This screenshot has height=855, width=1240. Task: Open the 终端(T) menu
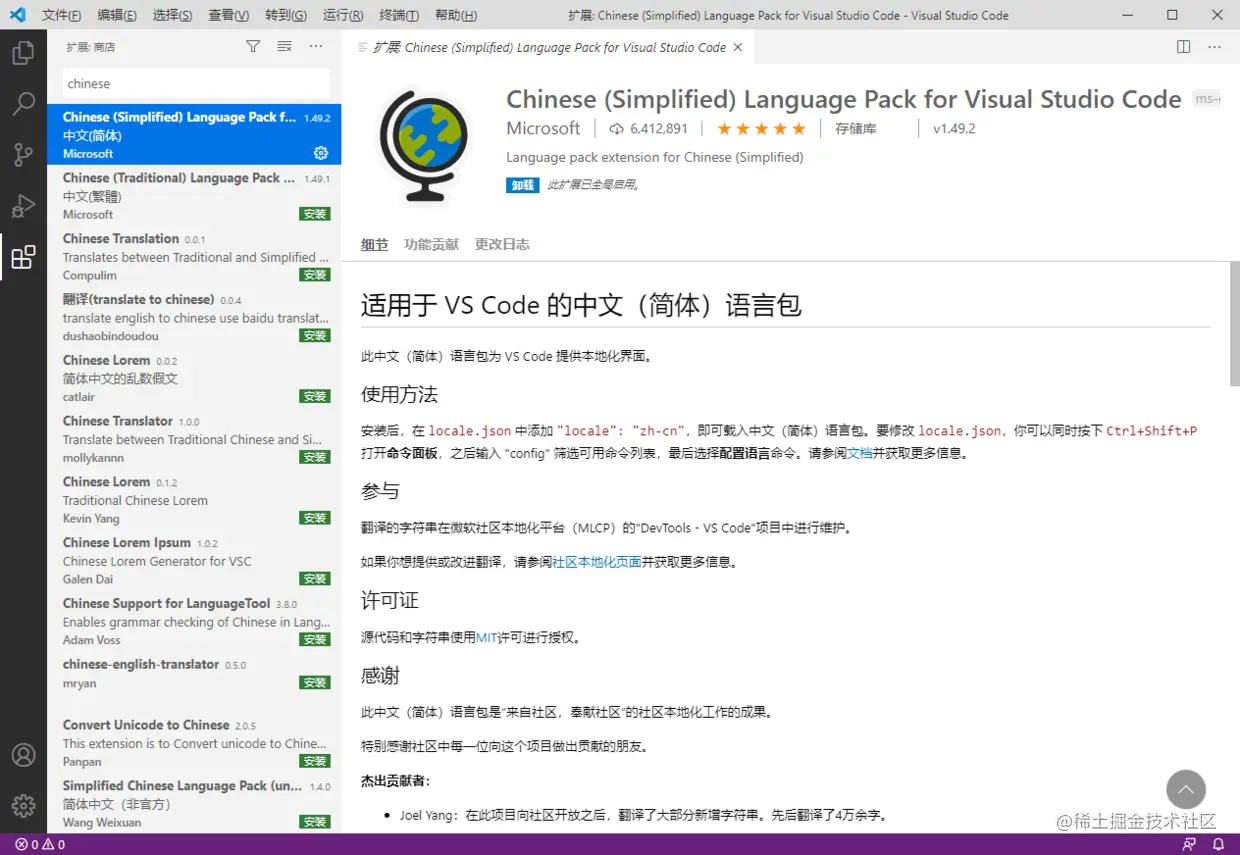[x=400, y=16]
